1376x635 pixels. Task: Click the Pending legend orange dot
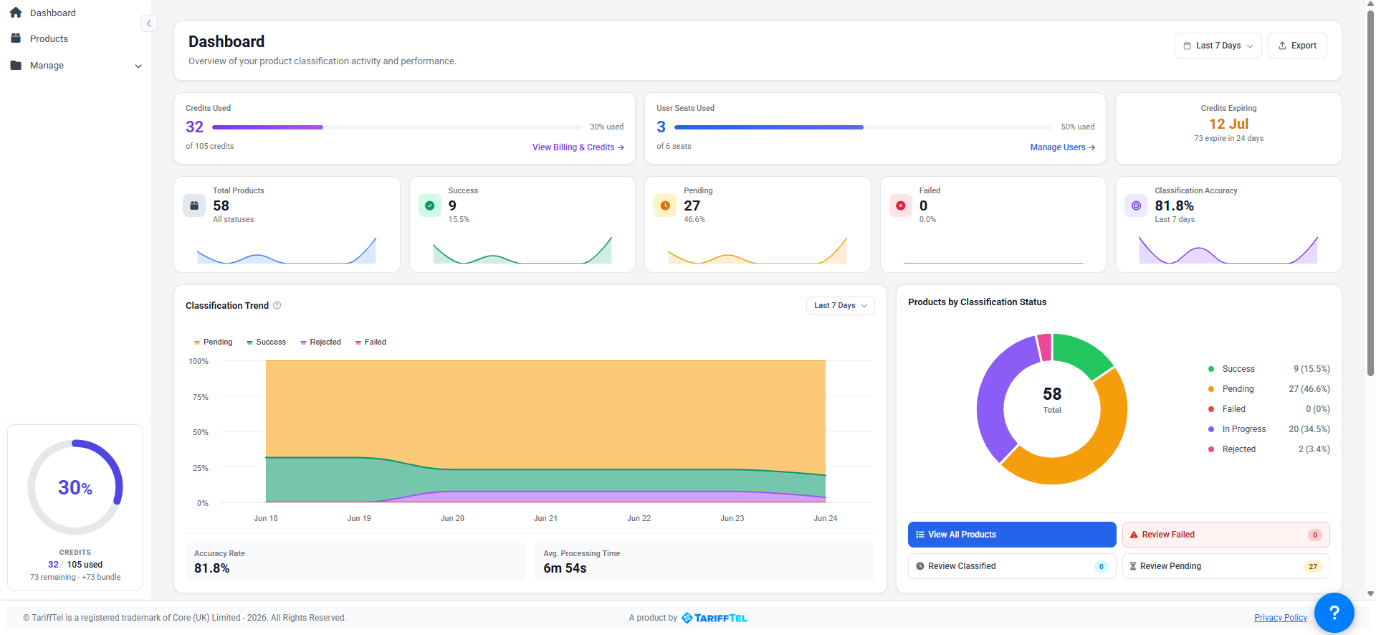pyautogui.click(x=1211, y=389)
